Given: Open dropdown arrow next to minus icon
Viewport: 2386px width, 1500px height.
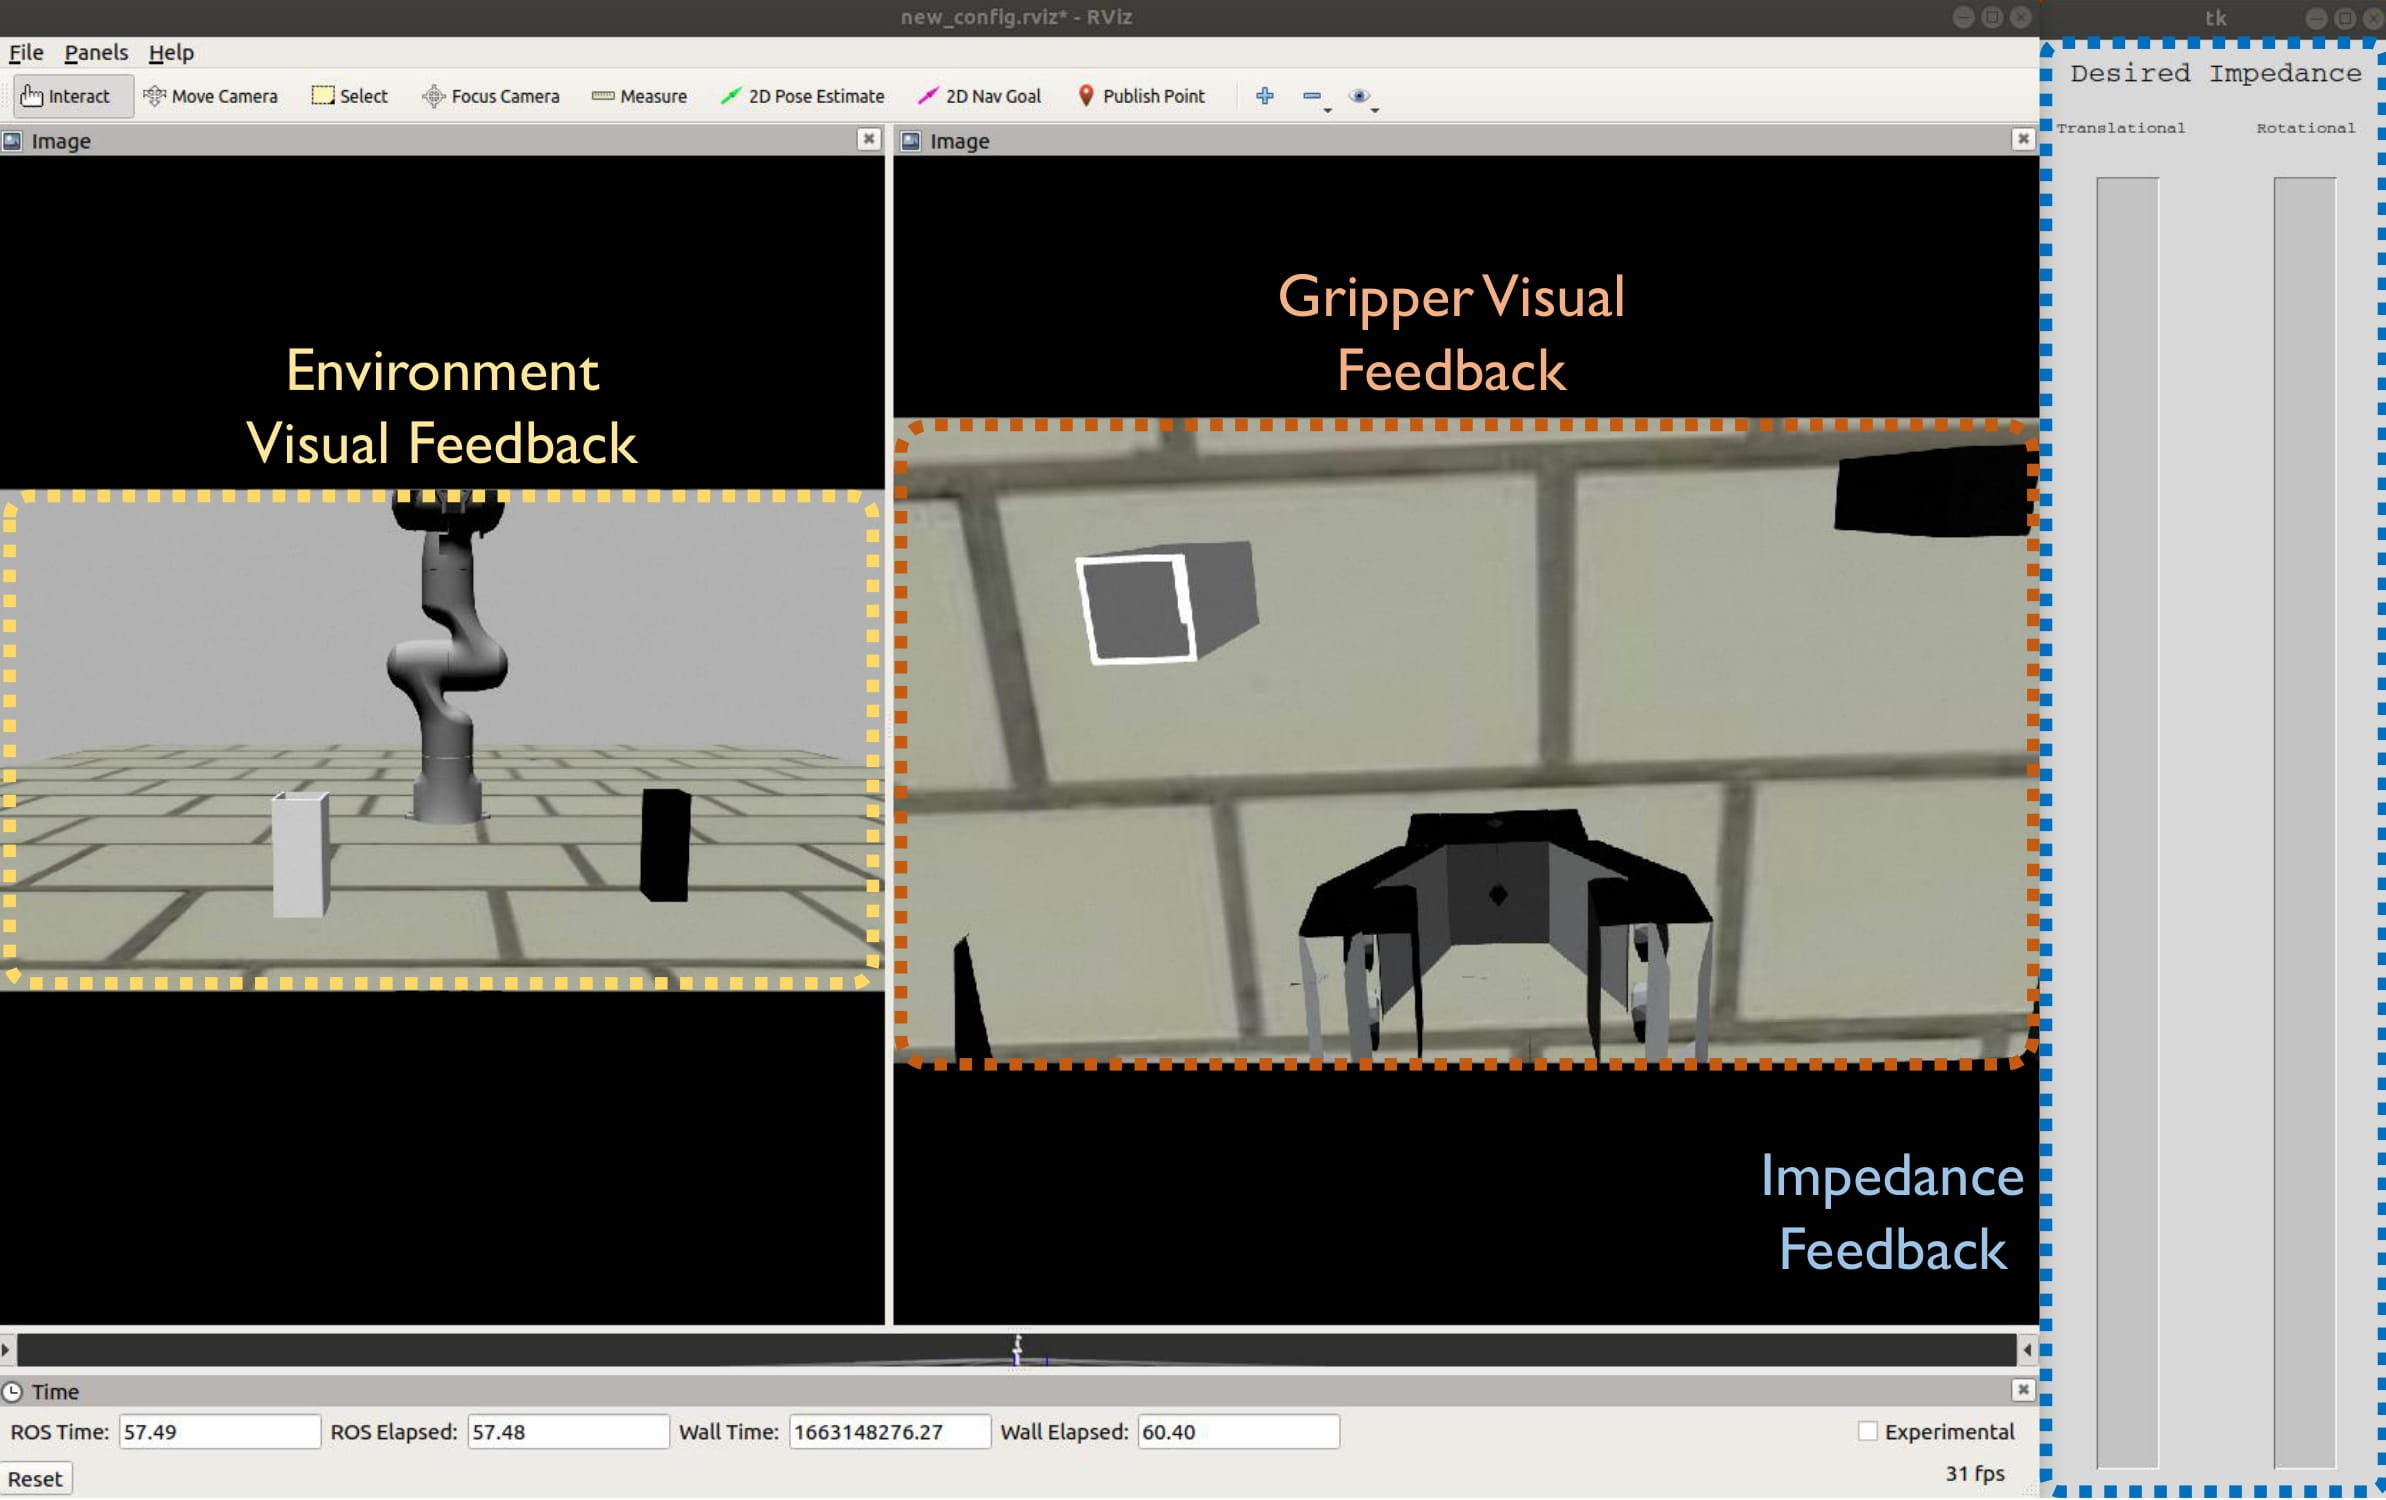Looking at the screenshot, I should tap(1329, 109).
